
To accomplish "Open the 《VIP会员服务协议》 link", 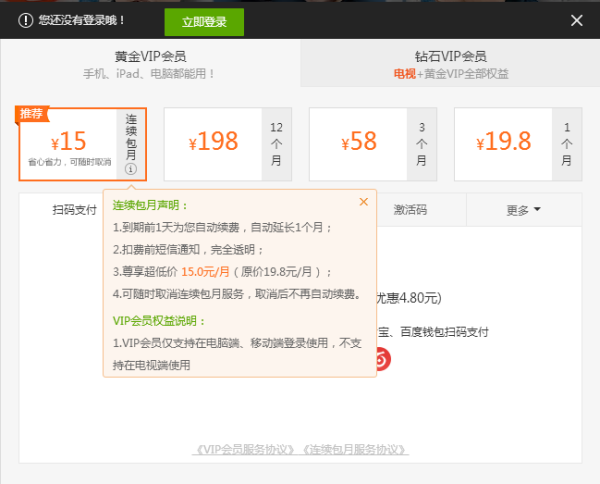I will click(x=245, y=449).
